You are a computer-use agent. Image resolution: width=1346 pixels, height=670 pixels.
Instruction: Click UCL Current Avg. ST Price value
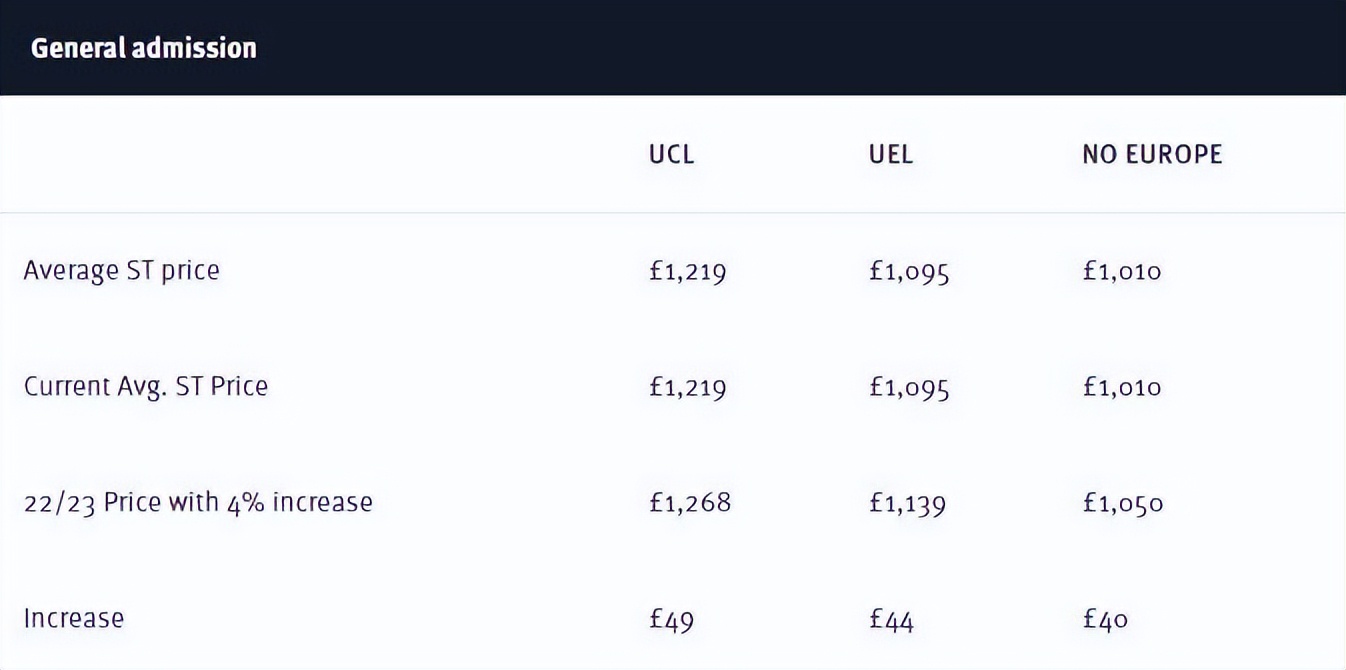pyautogui.click(x=687, y=387)
